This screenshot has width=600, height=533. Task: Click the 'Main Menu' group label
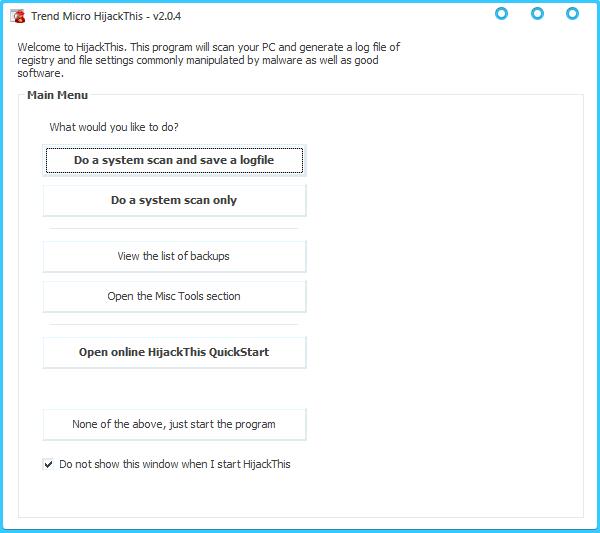[x=57, y=95]
